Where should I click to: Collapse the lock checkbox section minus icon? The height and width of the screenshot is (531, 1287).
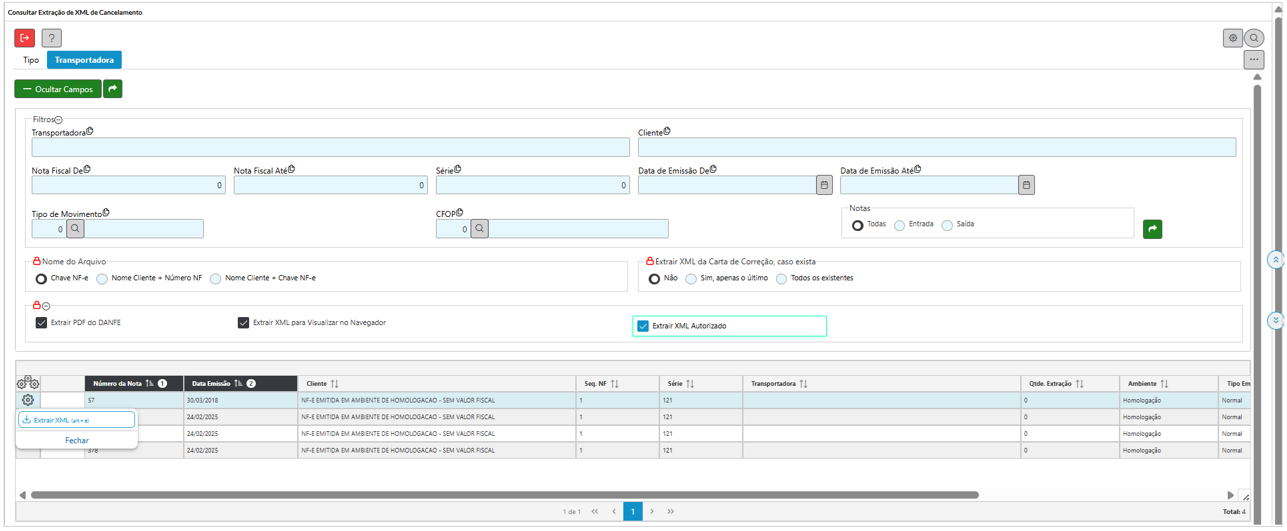(x=46, y=306)
